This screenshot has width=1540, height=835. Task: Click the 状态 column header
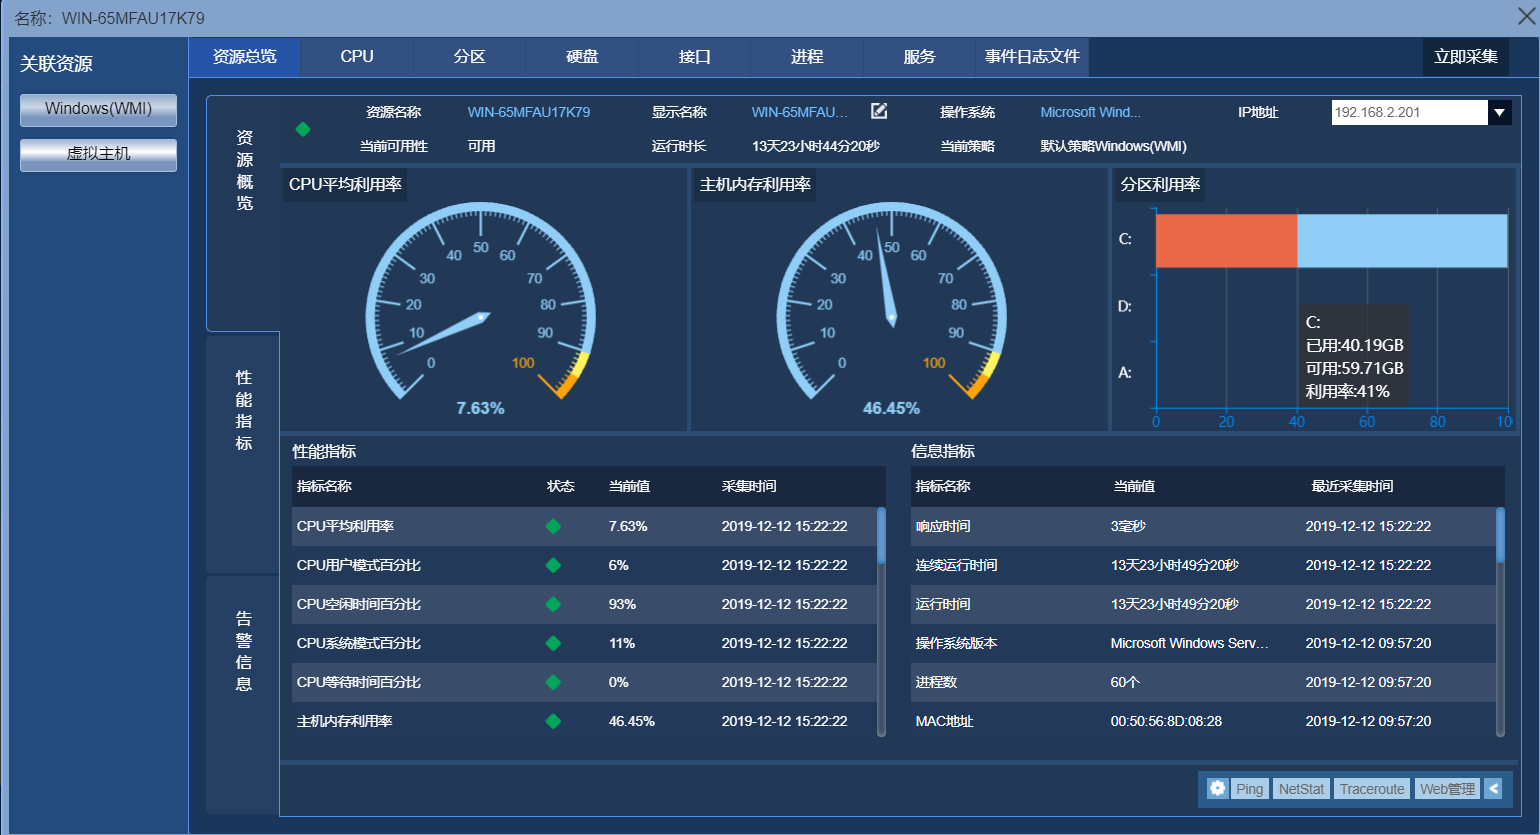[x=561, y=486]
